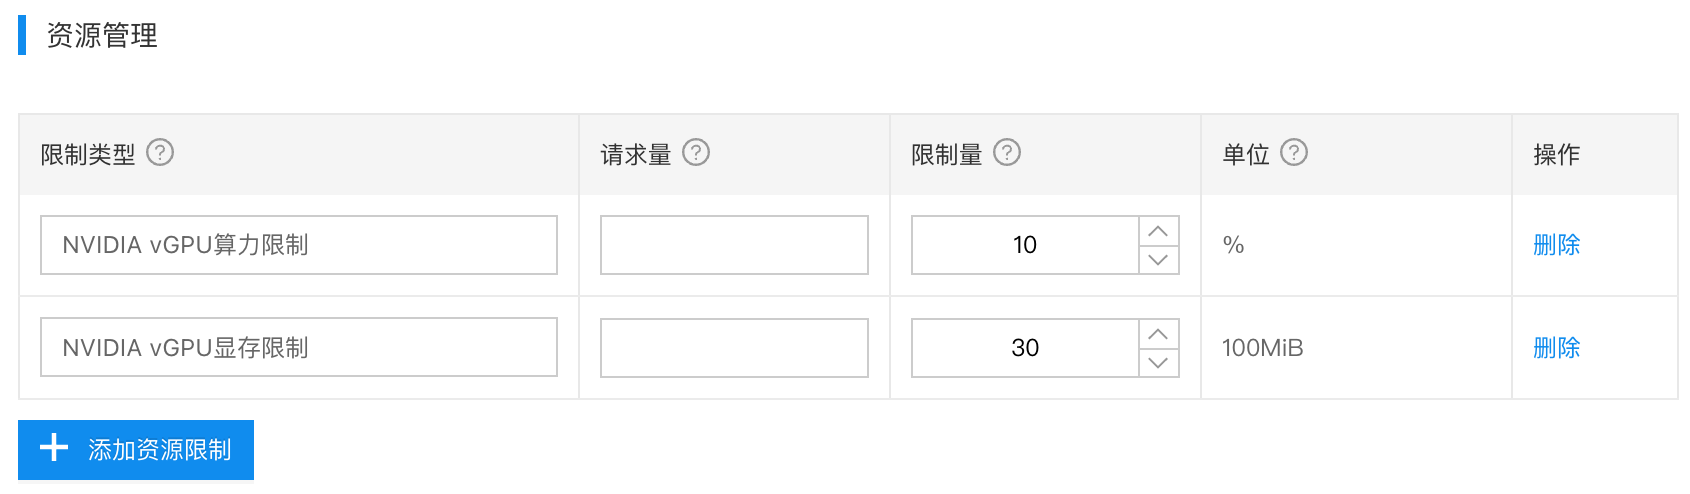Decrease the vGPU算力限制 limit with the down arrow
This screenshot has height=494, width=1690.
pos(1159,260)
